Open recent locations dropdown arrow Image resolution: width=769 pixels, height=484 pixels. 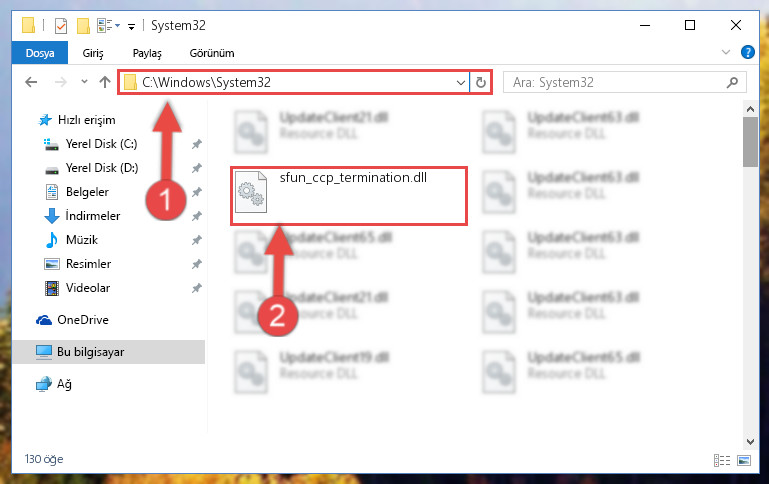tap(84, 82)
